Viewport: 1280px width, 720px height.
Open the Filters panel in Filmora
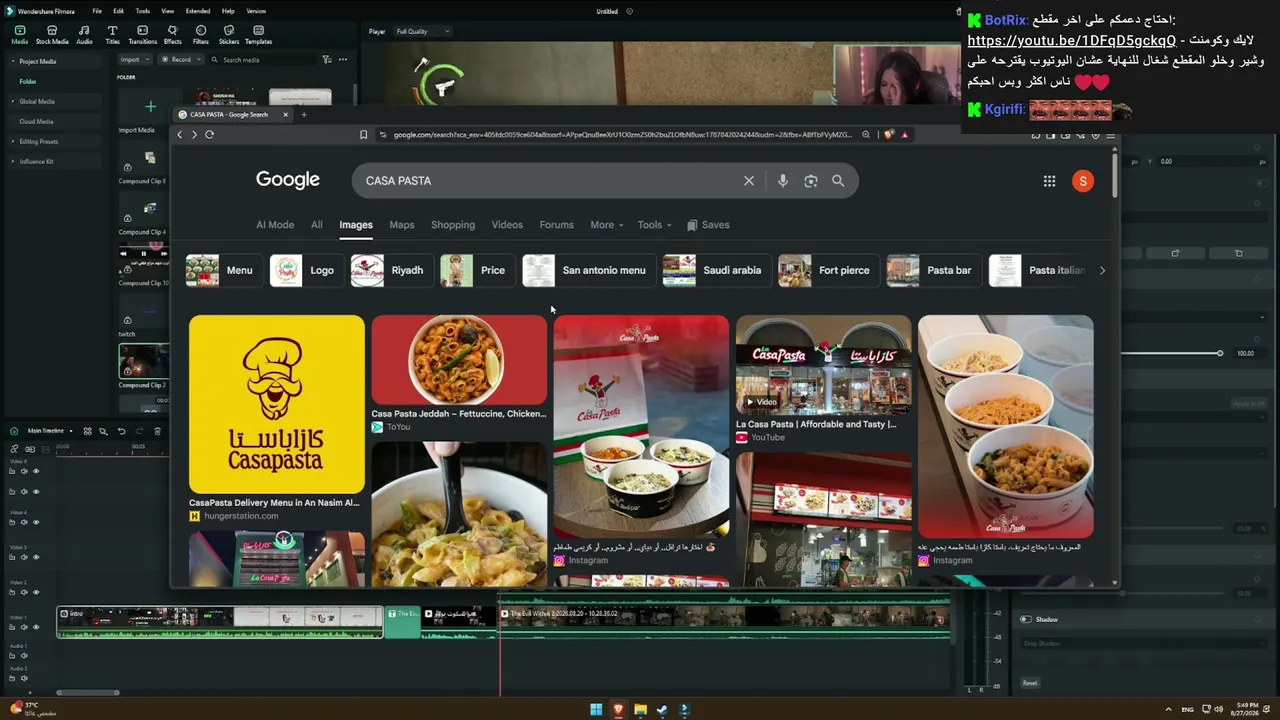[x=201, y=35]
